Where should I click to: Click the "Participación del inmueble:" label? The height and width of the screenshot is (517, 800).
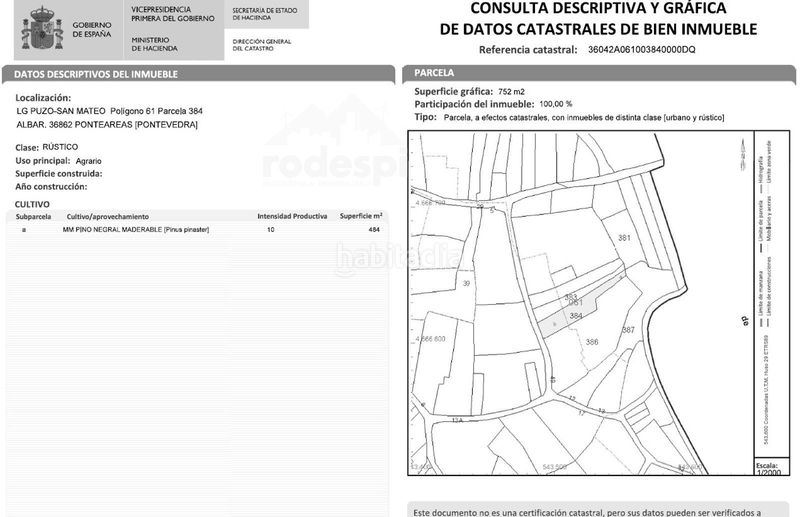click(x=474, y=104)
